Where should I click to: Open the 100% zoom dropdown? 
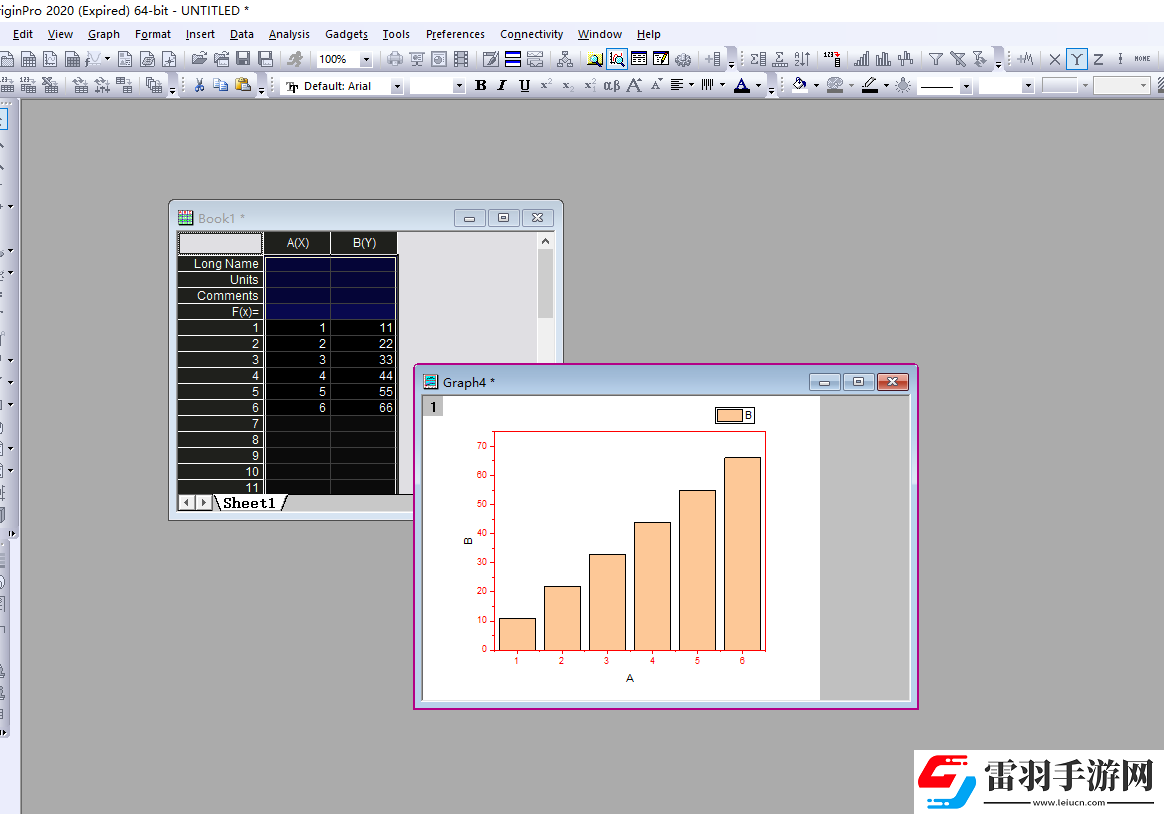[x=365, y=60]
